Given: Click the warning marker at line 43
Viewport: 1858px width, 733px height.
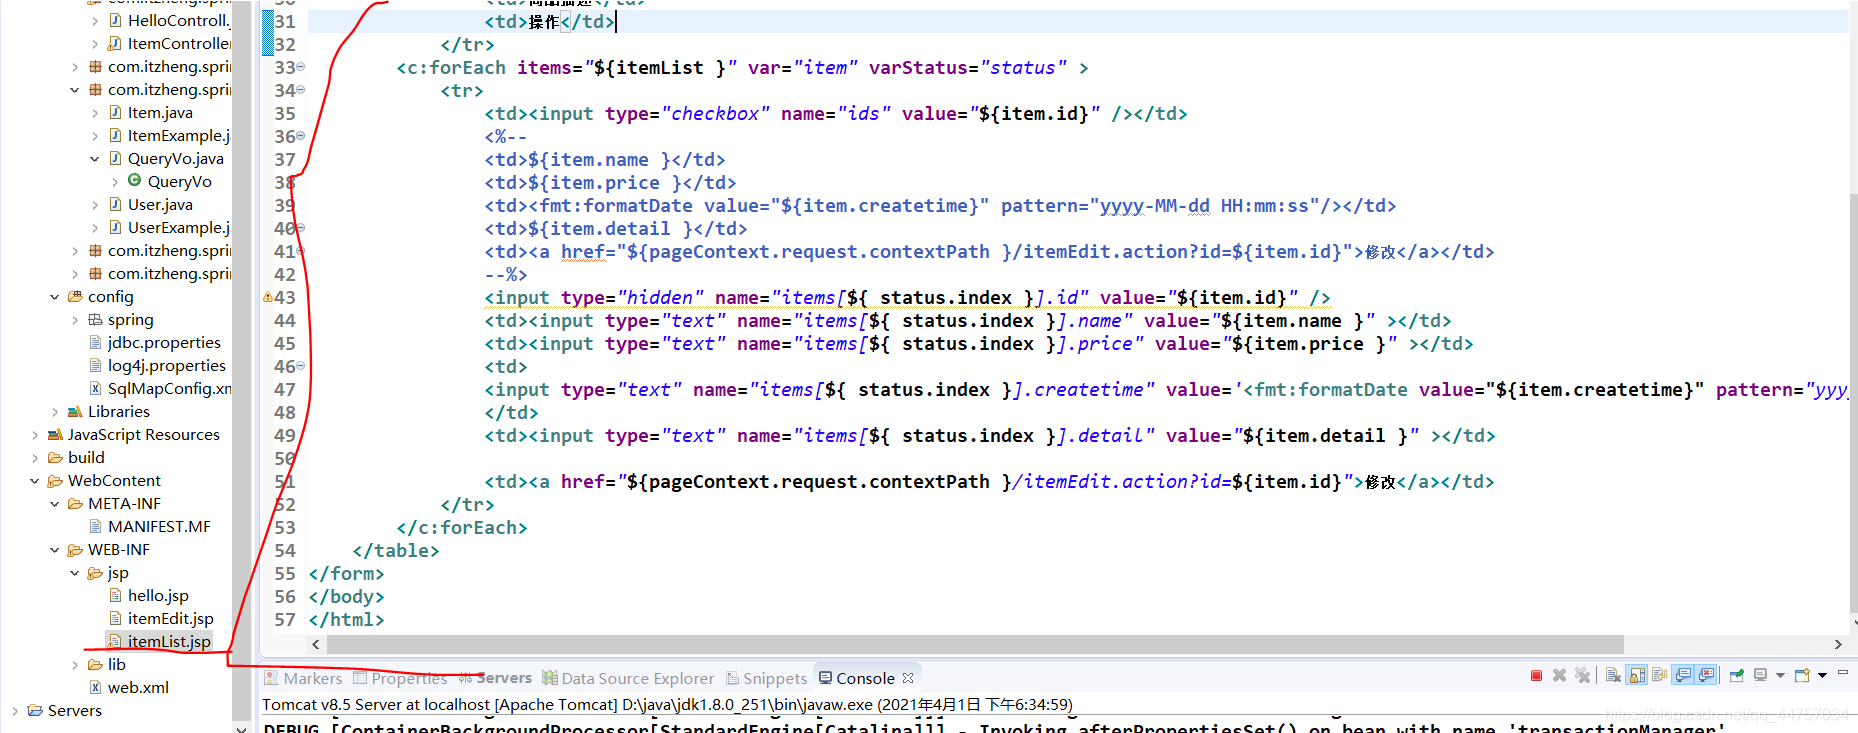Looking at the screenshot, I should [x=267, y=297].
